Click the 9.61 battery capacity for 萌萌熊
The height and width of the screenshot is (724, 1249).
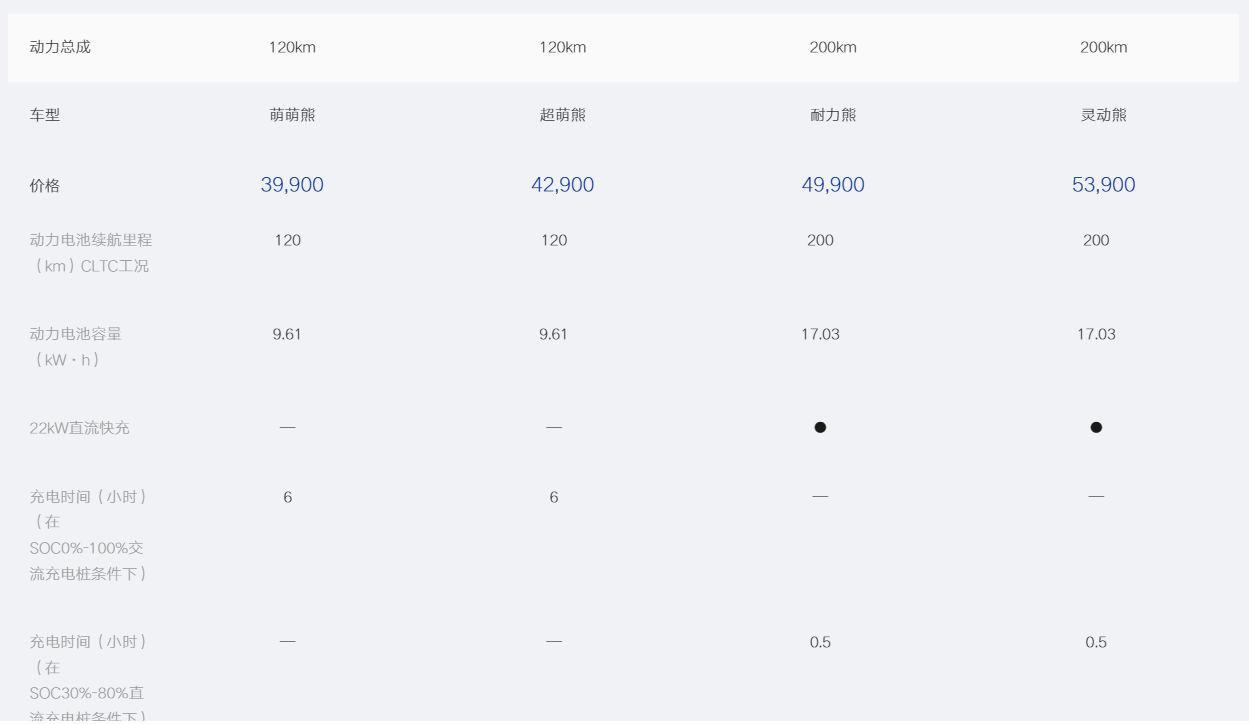pyautogui.click(x=287, y=334)
